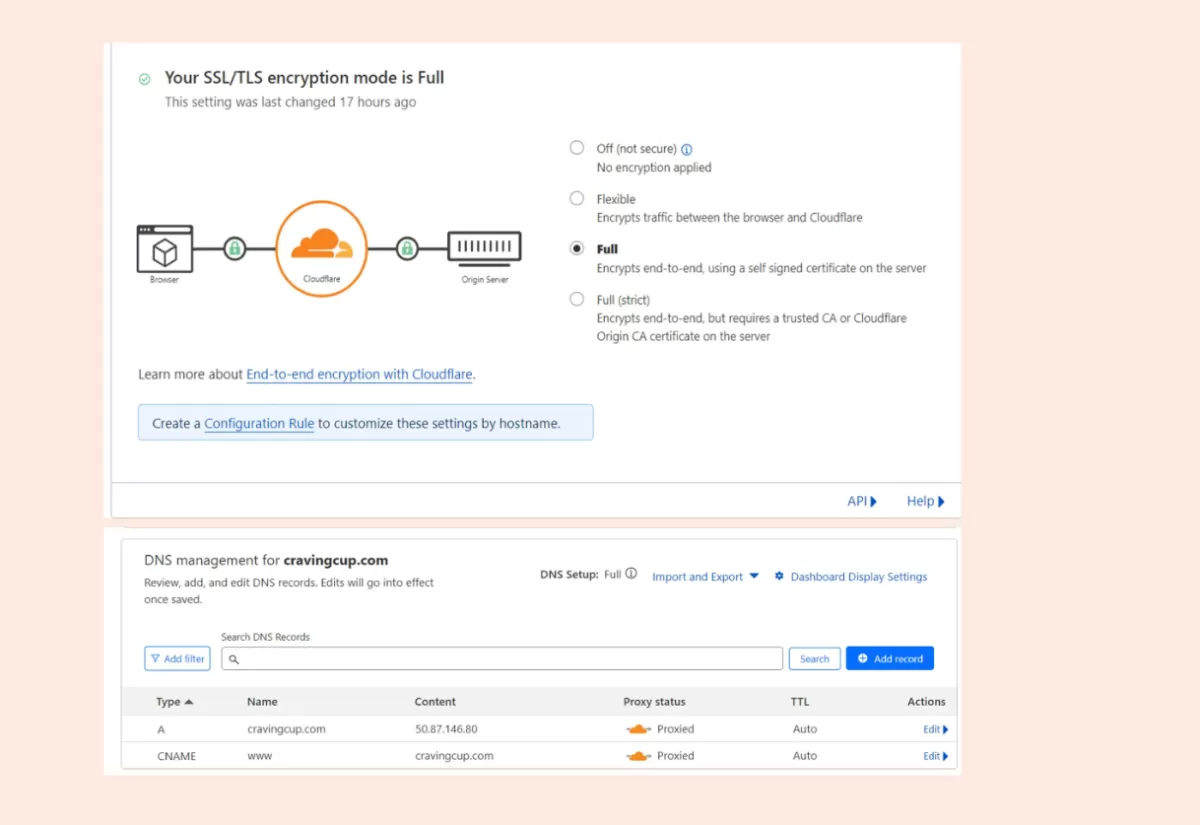Click the info icon beside Off (not secure)
Image resolution: width=1200 pixels, height=825 pixels.
[x=687, y=149]
